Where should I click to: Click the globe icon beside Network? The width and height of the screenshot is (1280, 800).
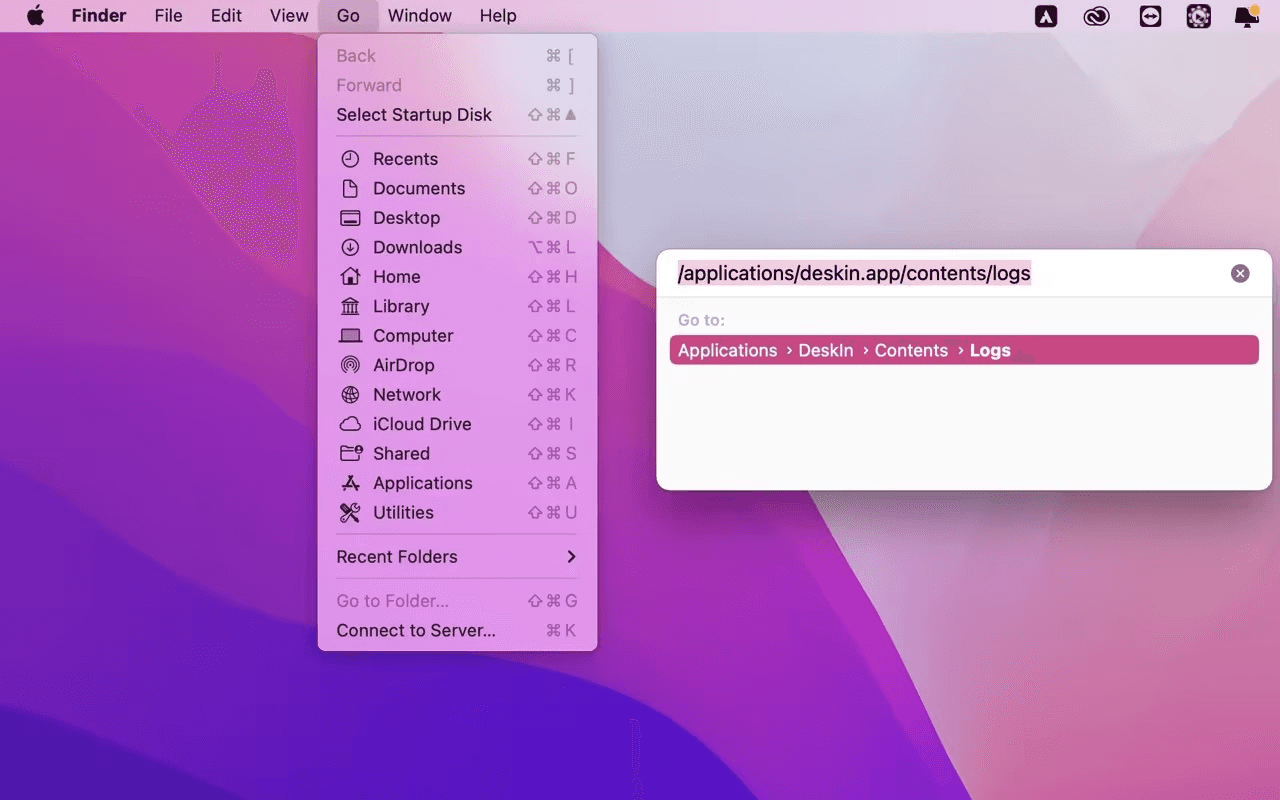click(x=350, y=394)
